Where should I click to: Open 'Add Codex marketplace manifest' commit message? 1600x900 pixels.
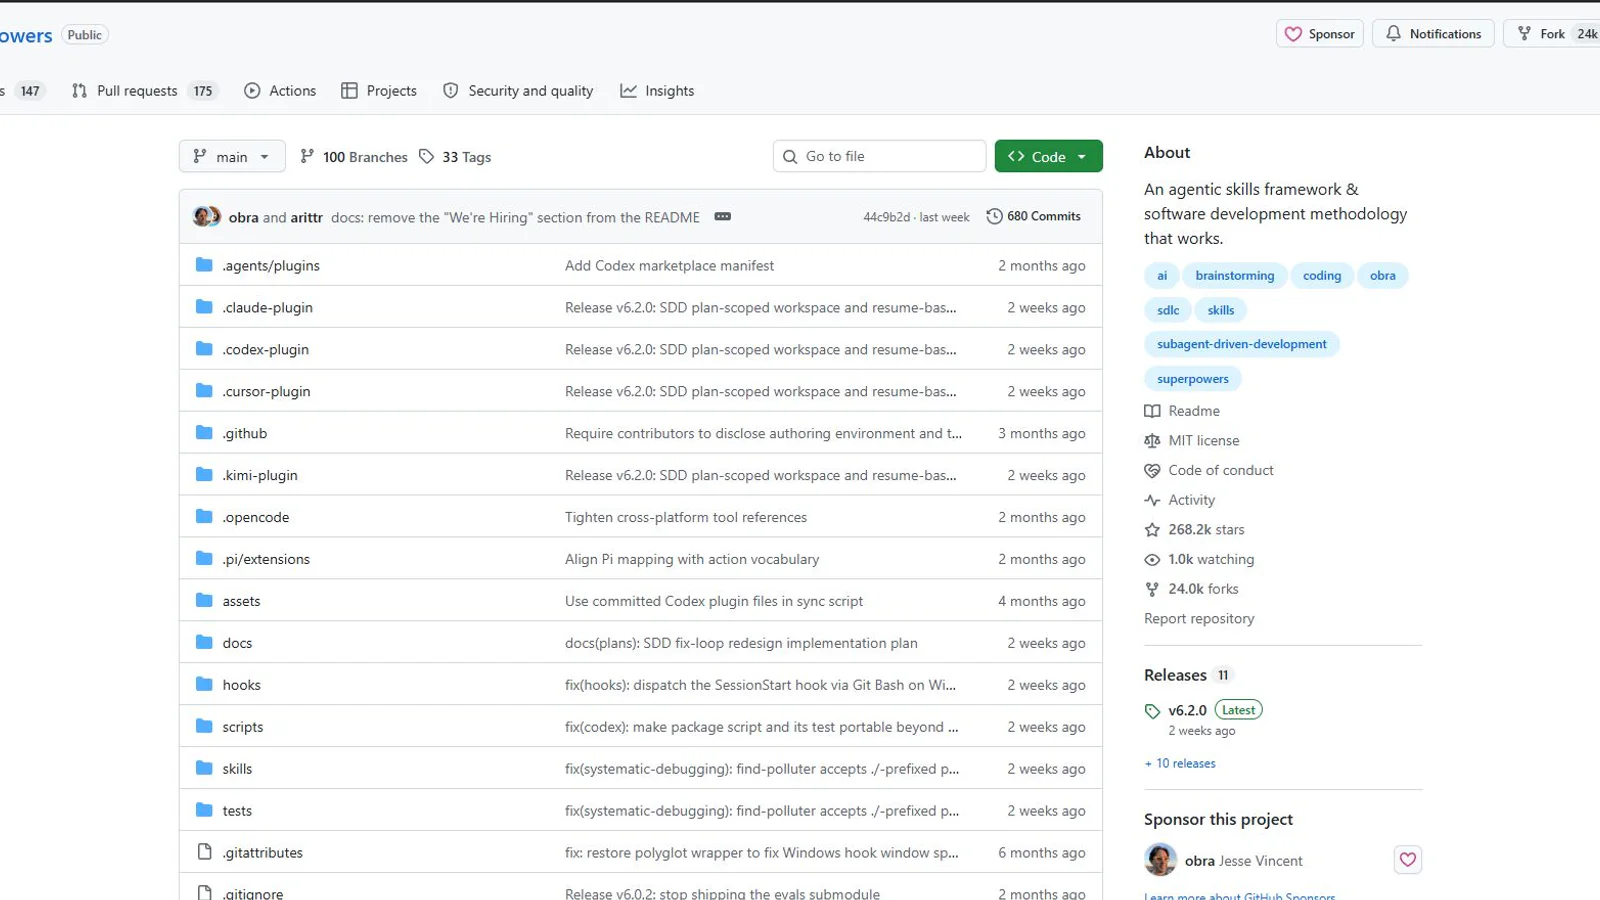pos(669,265)
